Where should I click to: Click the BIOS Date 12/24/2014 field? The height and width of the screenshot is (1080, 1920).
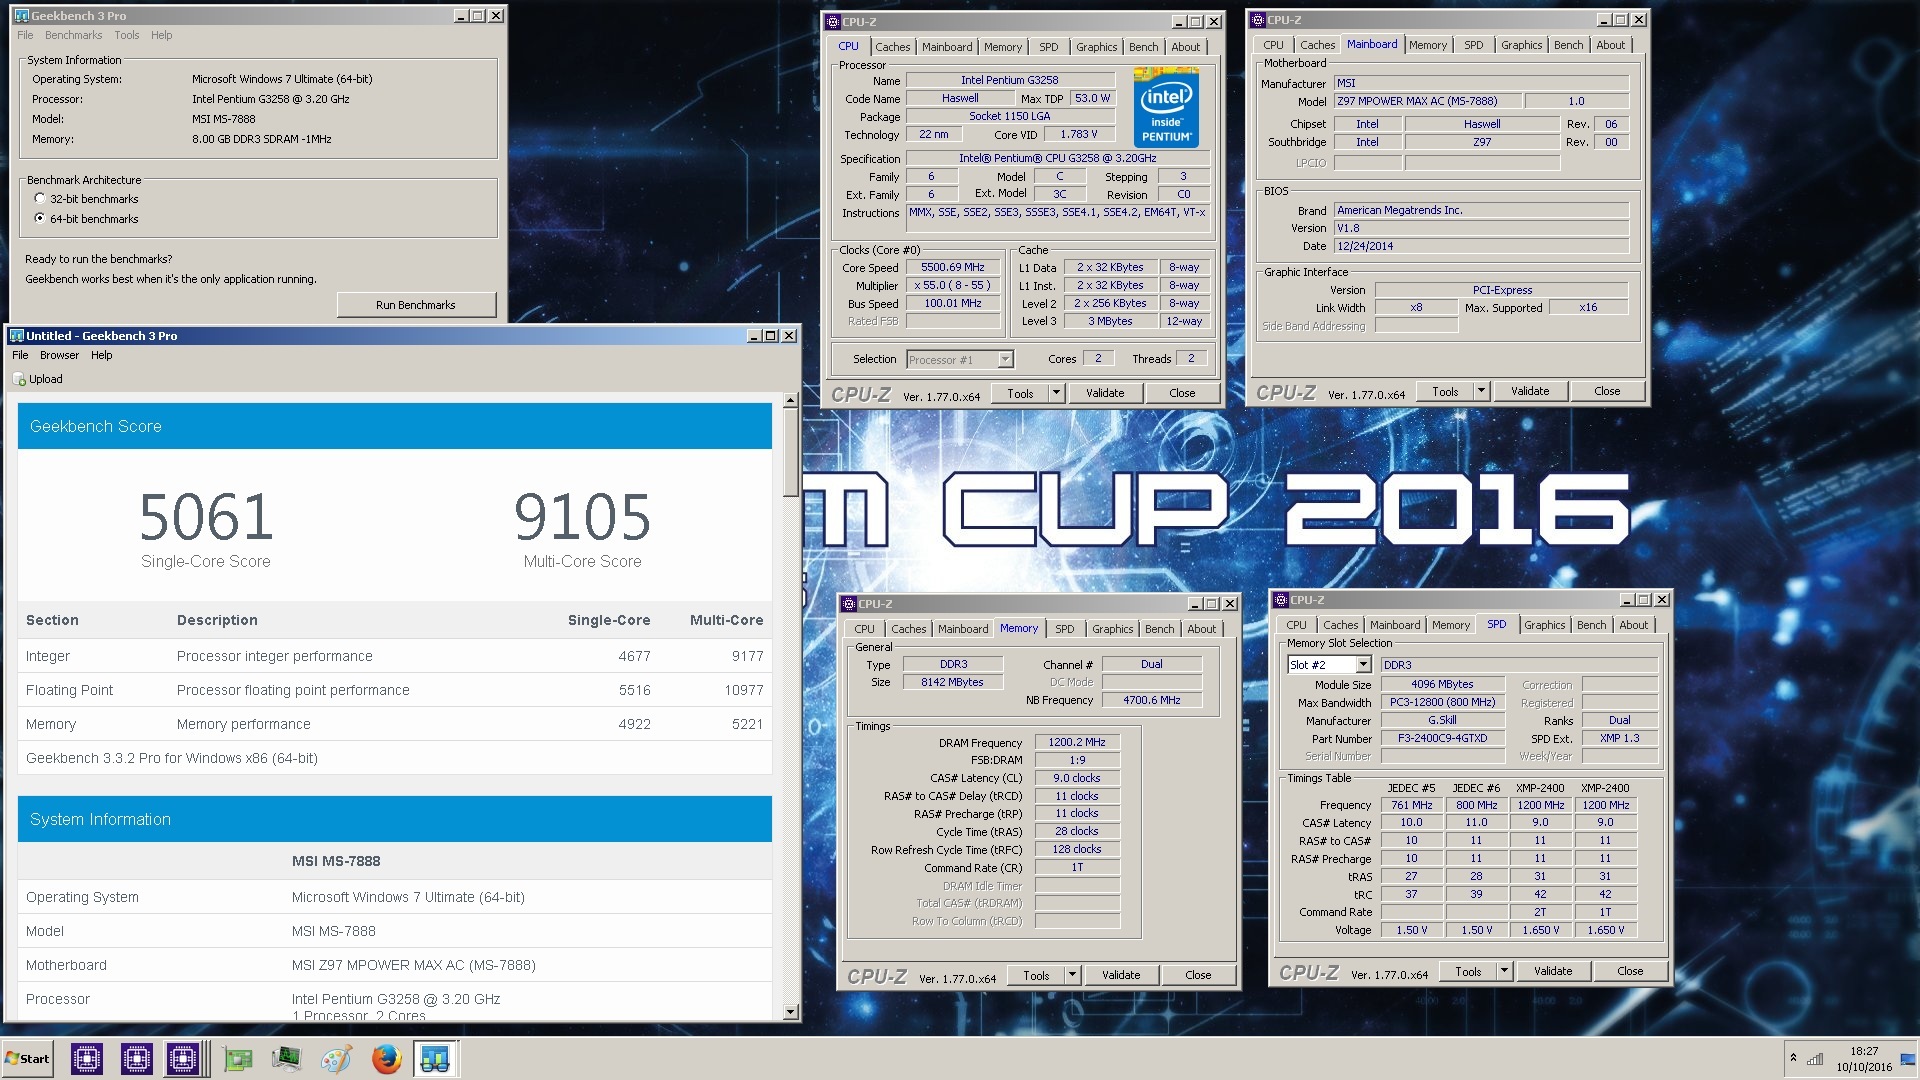pos(1481,246)
